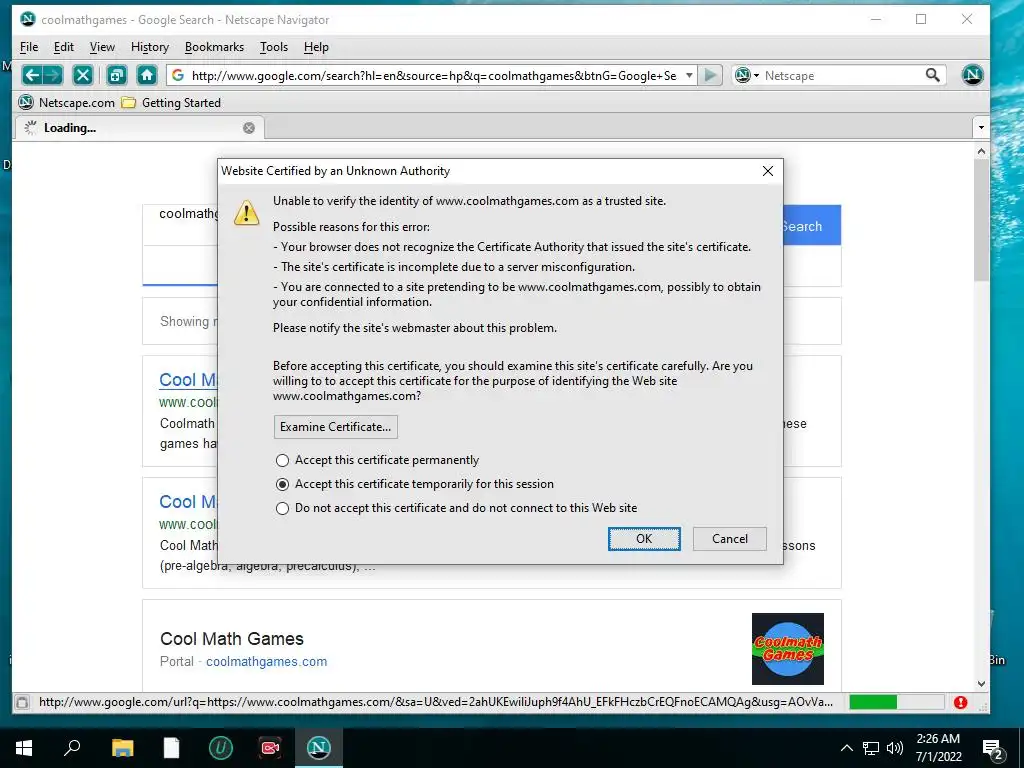The height and width of the screenshot is (768, 1024).
Task: Click the Netscape.com bookmark icon
Action: [25, 103]
